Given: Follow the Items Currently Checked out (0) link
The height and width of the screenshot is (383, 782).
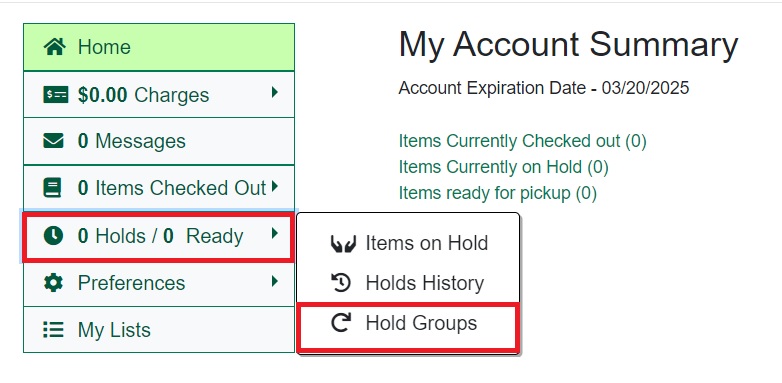Looking at the screenshot, I should coord(523,141).
